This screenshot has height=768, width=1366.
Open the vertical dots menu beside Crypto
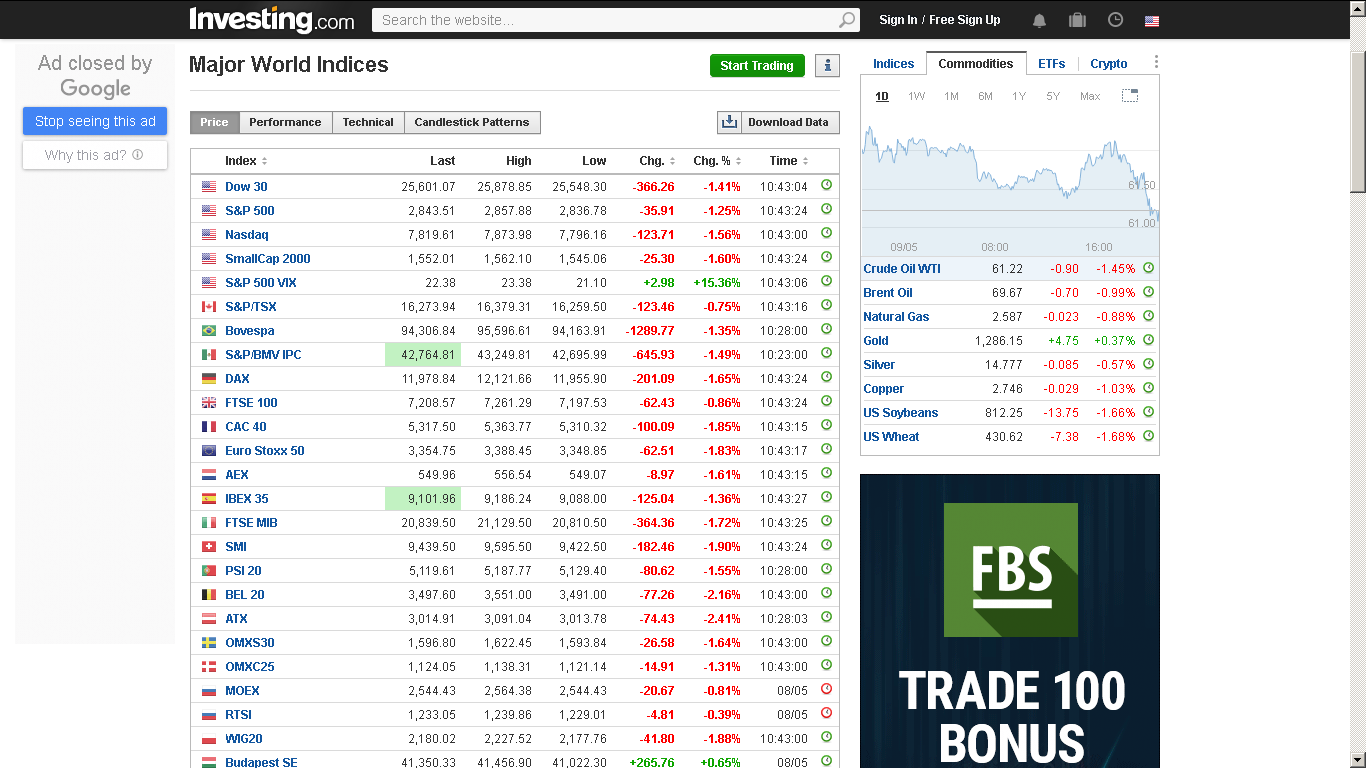coord(1156,62)
